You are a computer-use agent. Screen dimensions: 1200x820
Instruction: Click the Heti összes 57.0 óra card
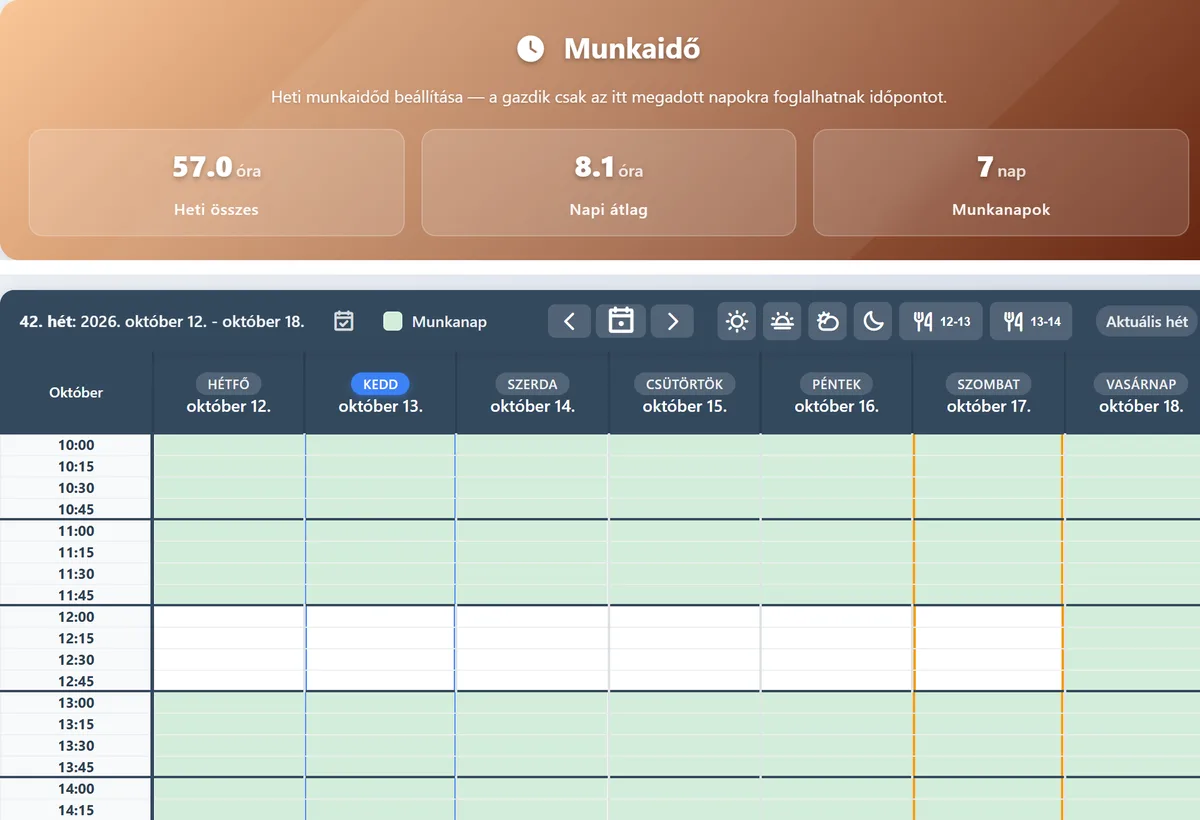pos(216,182)
